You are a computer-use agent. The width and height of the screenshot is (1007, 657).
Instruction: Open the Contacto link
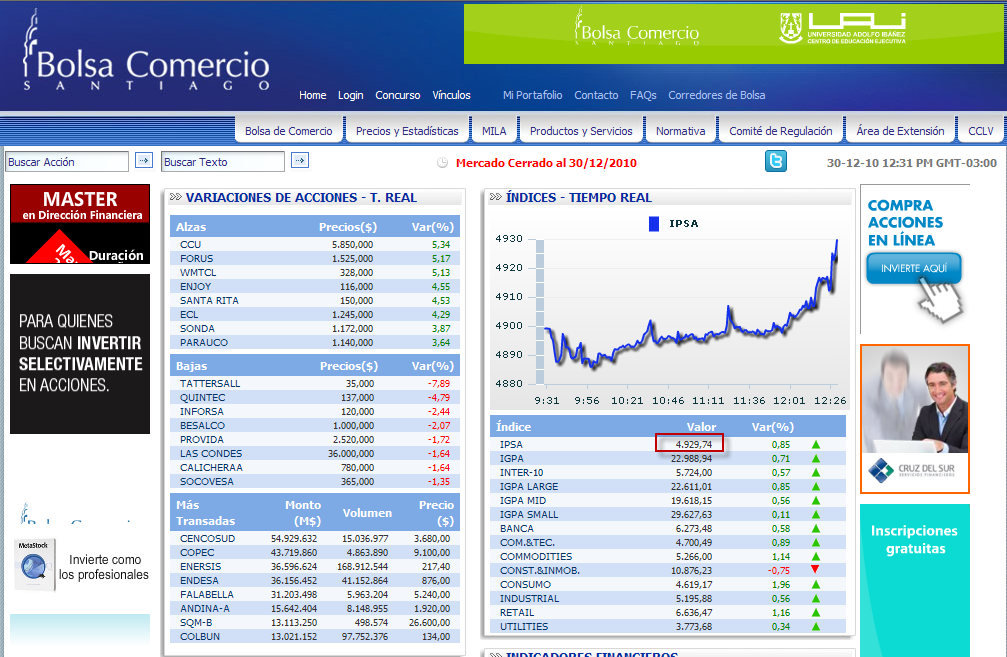point(596,95)
